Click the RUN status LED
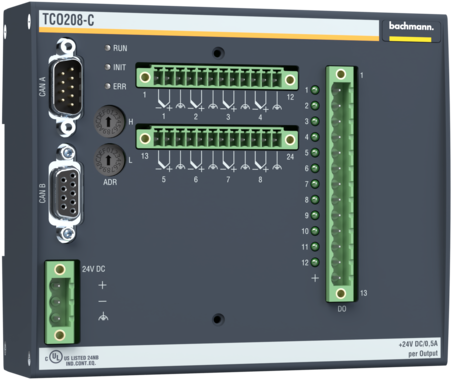The width and height of the screenshot is (453, 380). pyautogui.click(x=107, y=48)
